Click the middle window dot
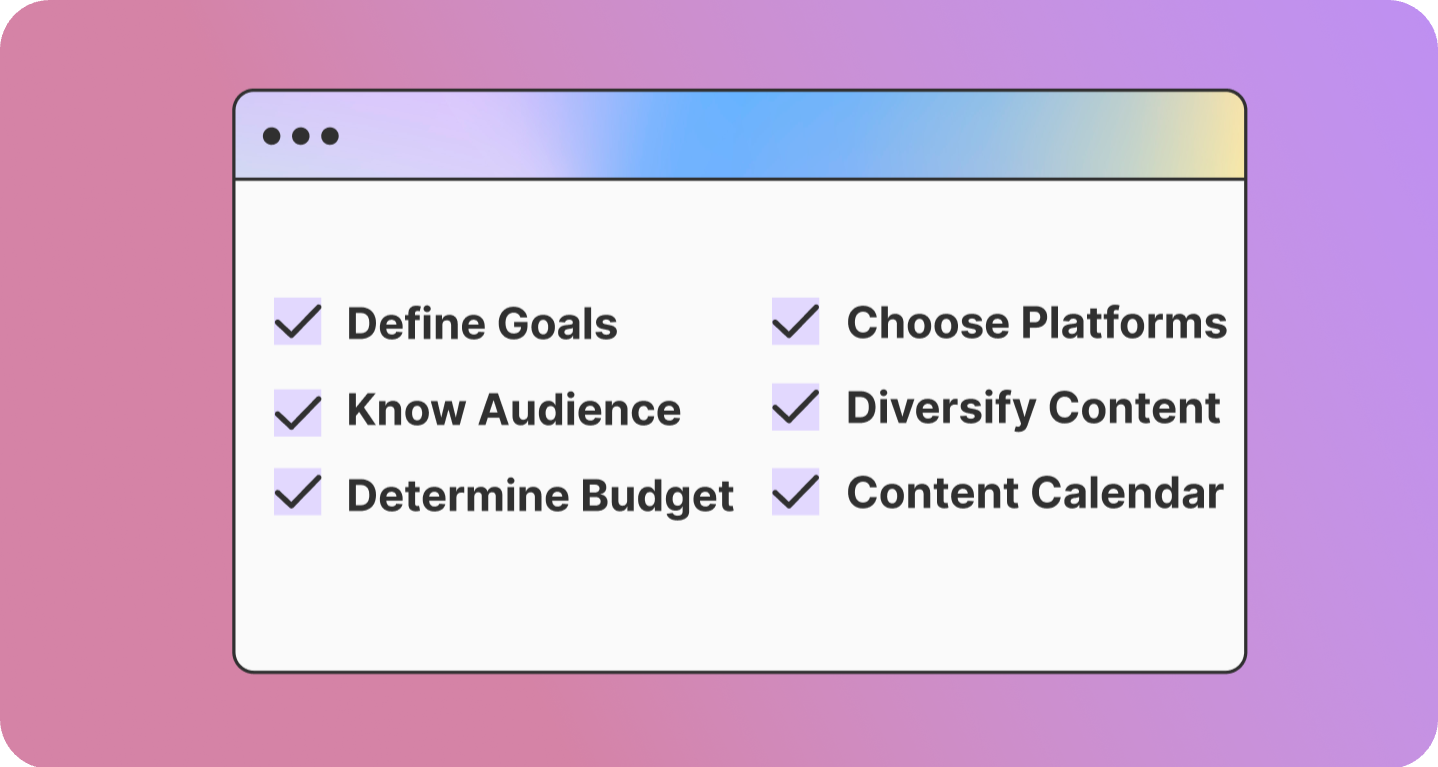The image size is (1438, 767). click(300, 136)
